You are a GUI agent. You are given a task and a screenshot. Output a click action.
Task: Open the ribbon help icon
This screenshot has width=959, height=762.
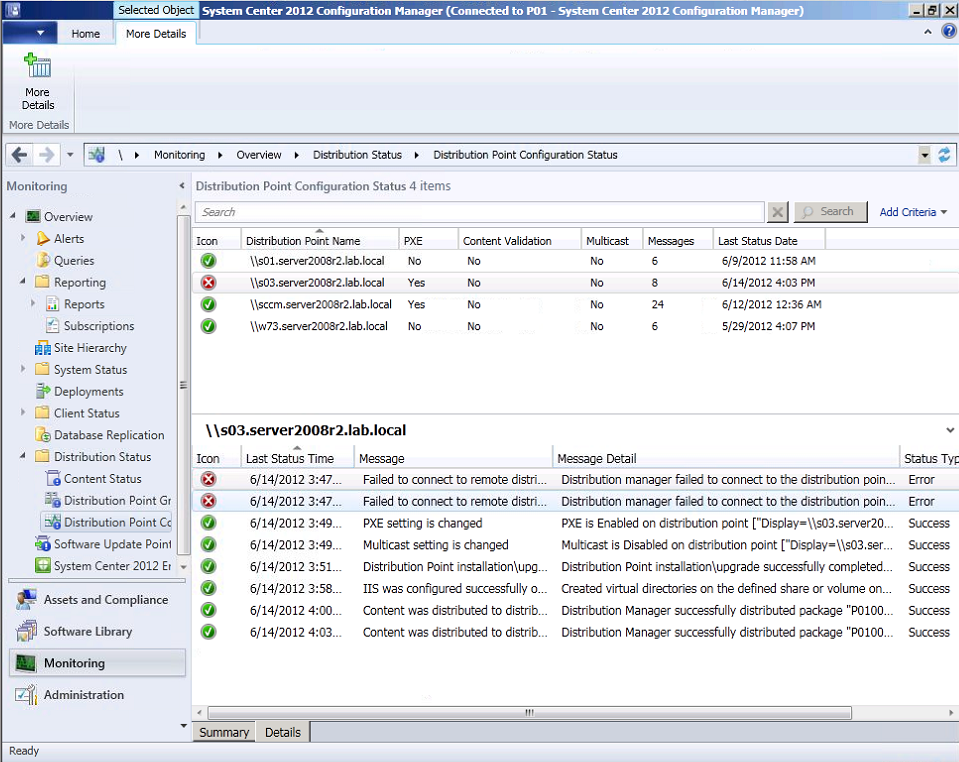pyautogui.click(x=948, y=31)
